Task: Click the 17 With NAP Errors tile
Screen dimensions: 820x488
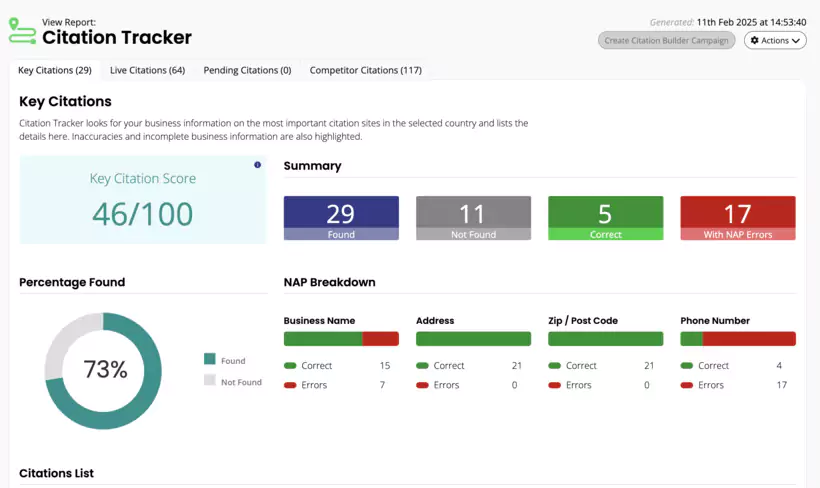Action: [x=738, y=218]
